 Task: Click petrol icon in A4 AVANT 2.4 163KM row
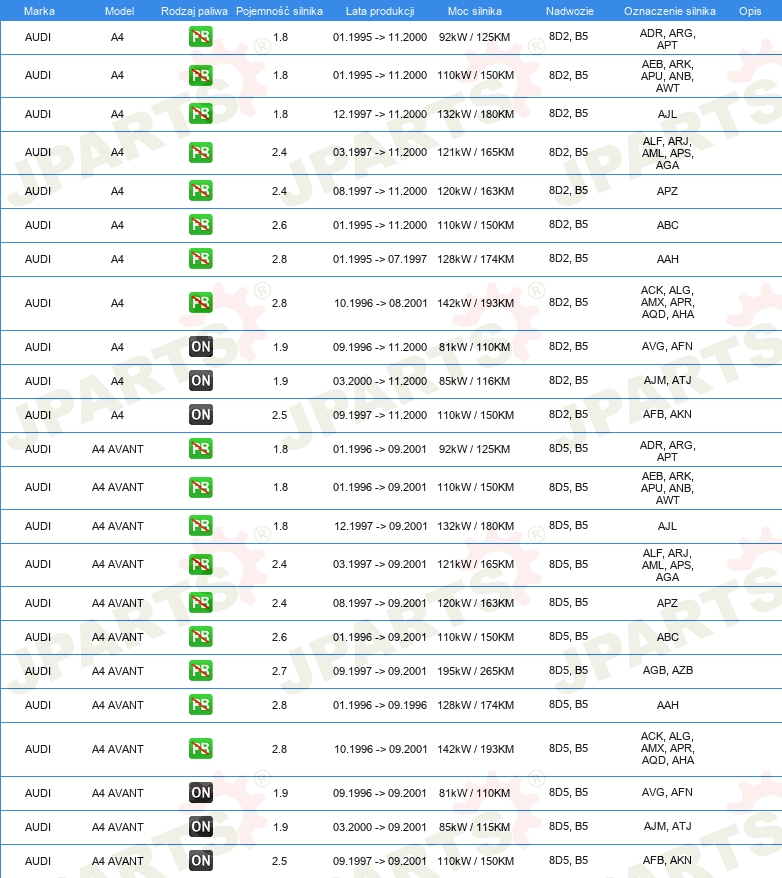200,603
